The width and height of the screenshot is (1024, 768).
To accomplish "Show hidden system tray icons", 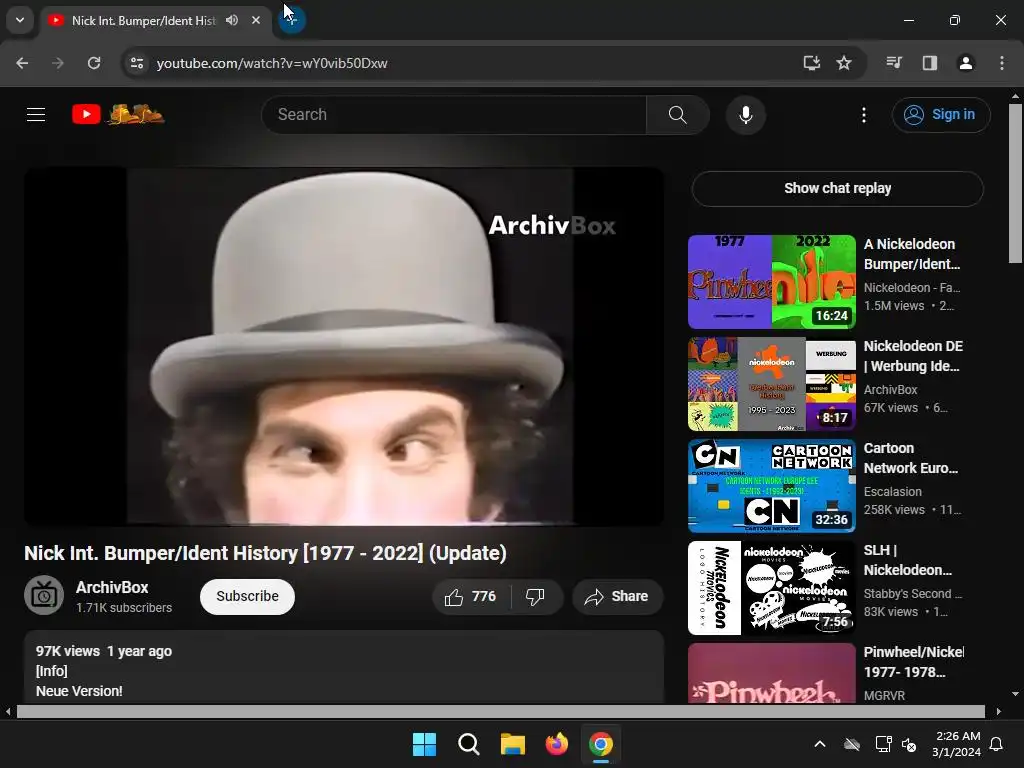I will (x=820, y=744).
